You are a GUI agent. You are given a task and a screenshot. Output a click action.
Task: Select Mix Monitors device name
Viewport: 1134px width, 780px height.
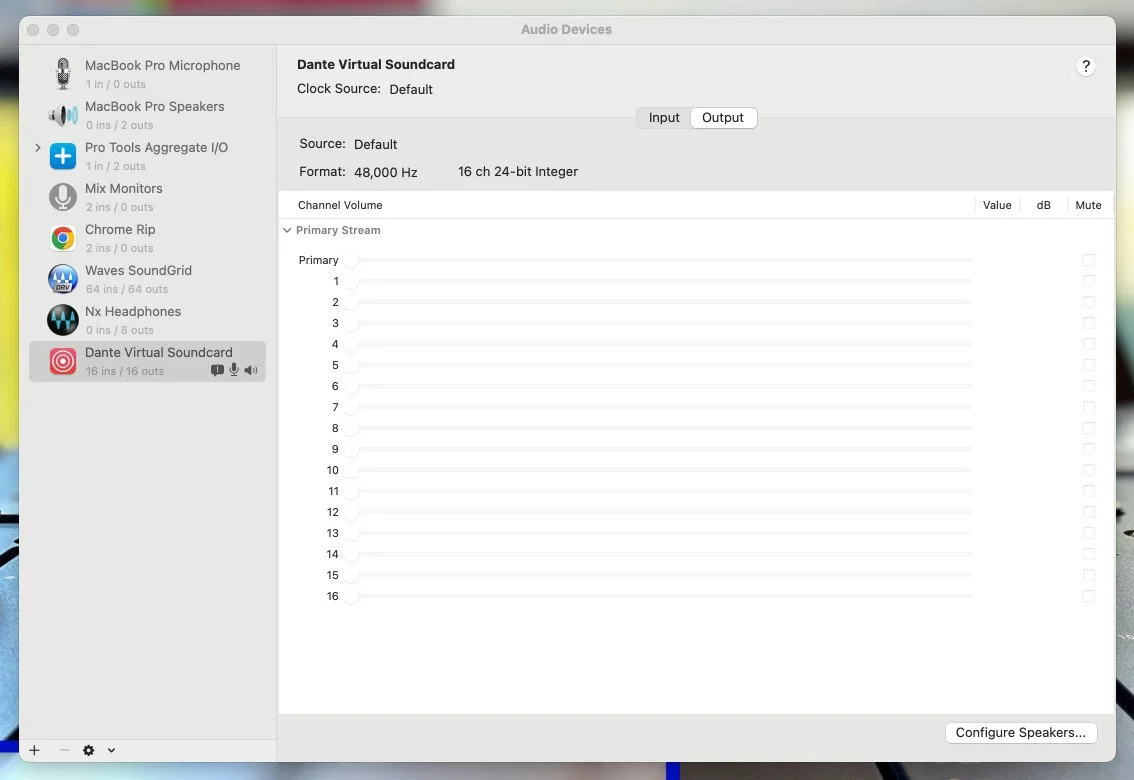pos(124,188)
